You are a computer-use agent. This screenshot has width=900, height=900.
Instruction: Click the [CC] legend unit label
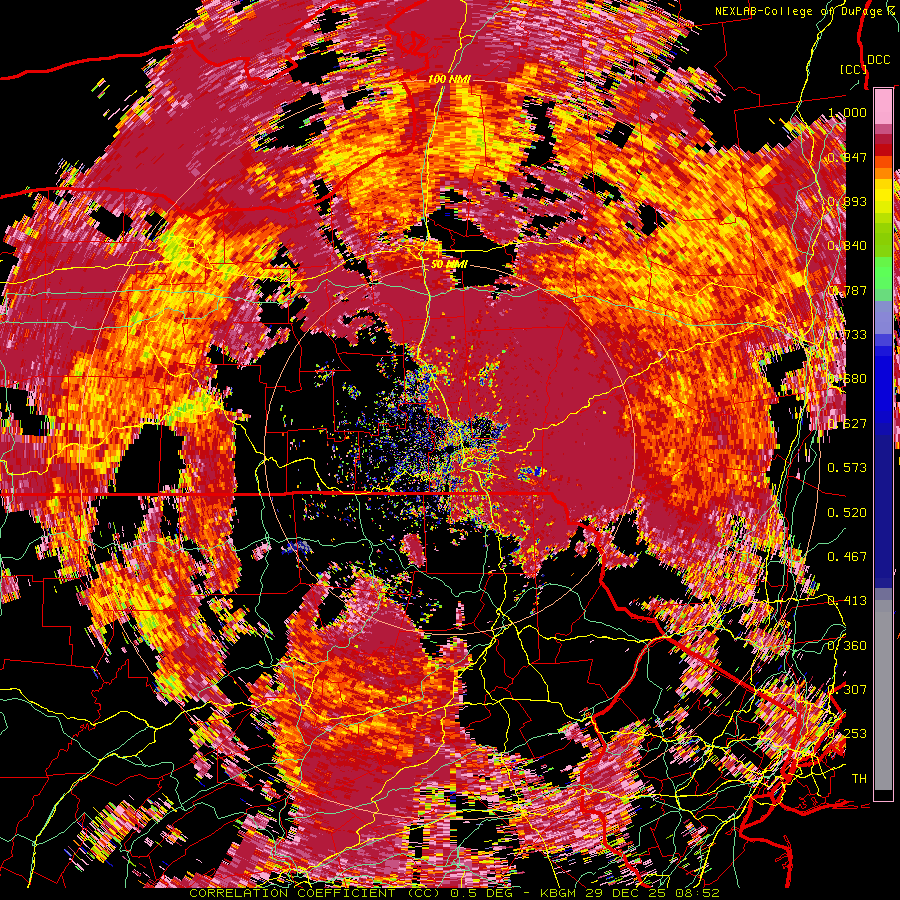(x=854, y=69)
